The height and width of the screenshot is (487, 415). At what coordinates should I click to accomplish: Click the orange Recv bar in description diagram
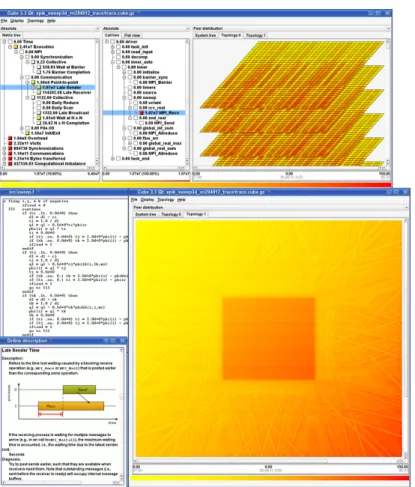(71, 406)
